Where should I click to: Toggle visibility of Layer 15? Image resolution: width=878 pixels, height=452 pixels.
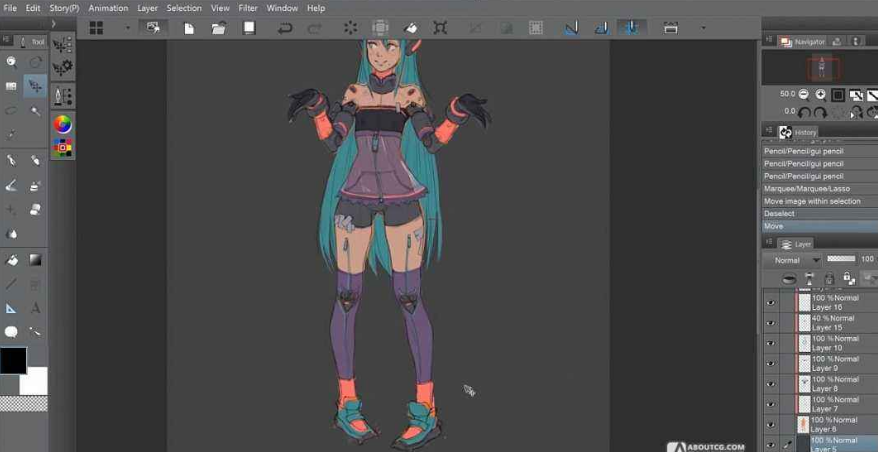click(770, 322)
